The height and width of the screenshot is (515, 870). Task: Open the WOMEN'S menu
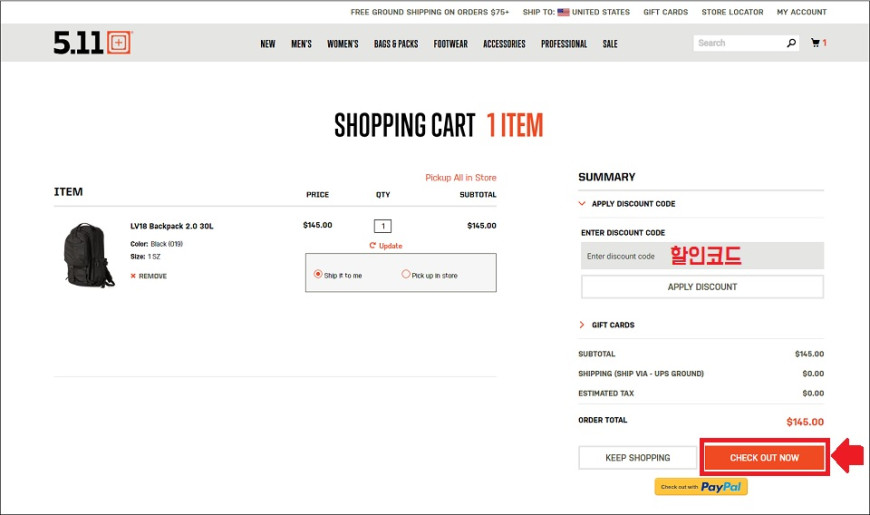(x=342, y=44)
